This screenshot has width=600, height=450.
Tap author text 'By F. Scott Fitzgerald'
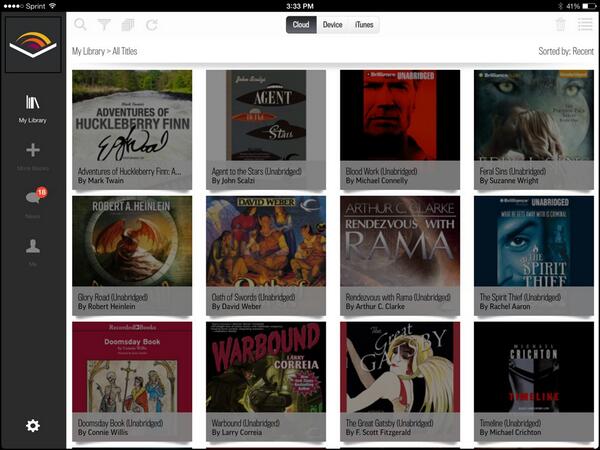tap(378, 432)
